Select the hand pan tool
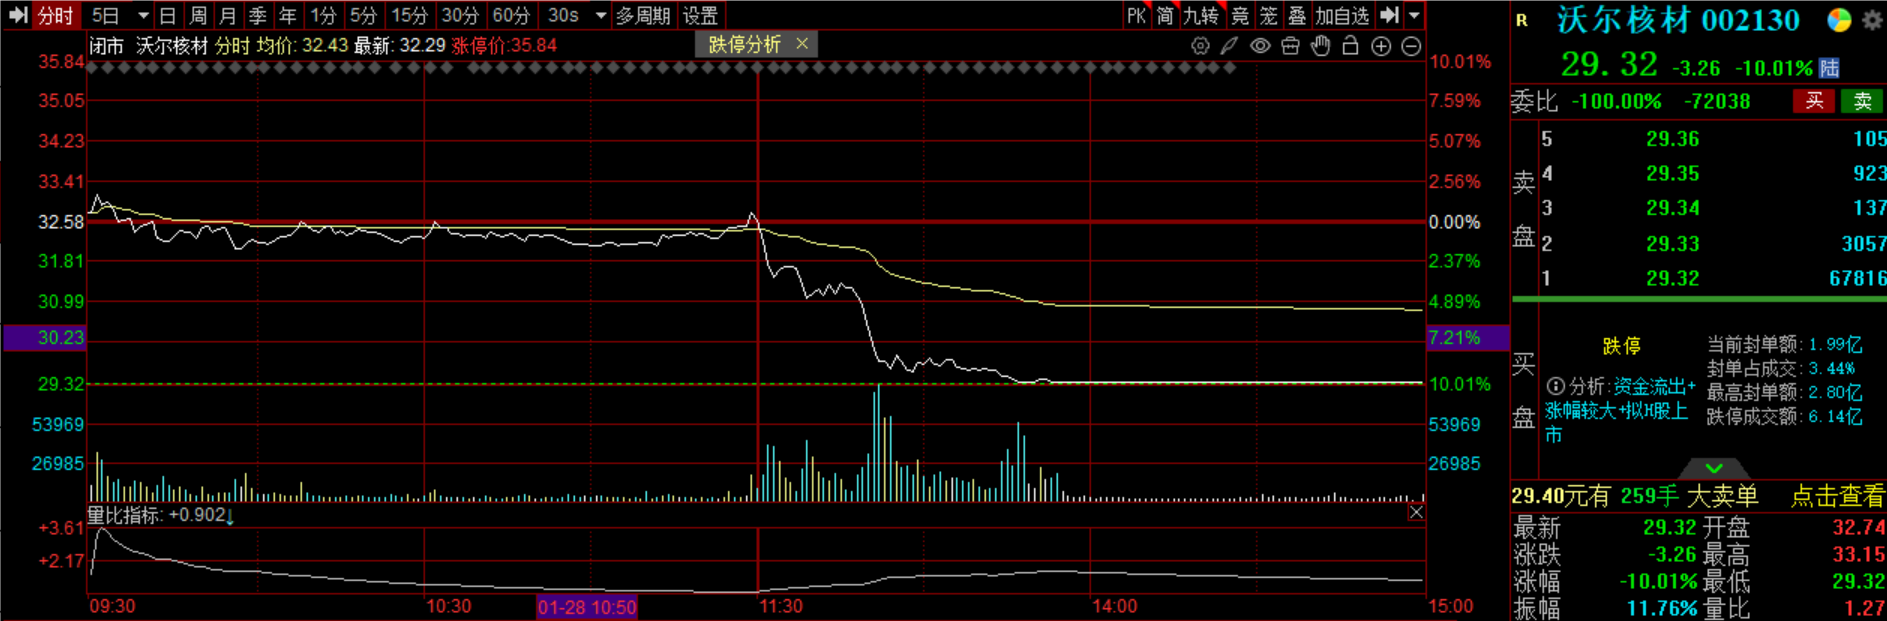 (x=1320, y=46)
